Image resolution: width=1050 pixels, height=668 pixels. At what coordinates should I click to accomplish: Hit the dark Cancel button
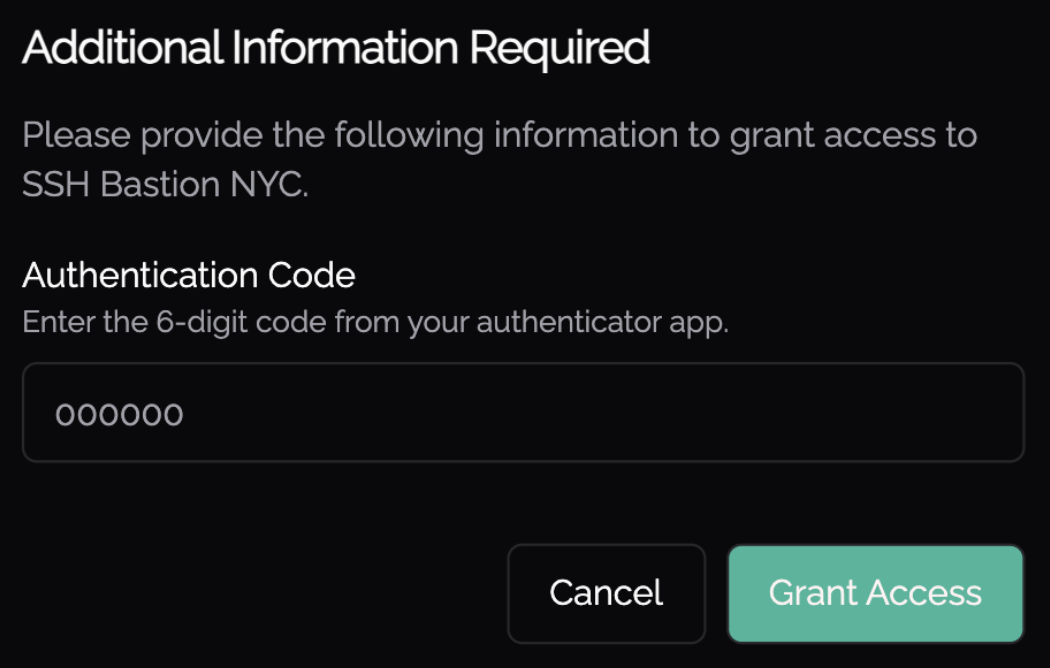coord(606,593)
